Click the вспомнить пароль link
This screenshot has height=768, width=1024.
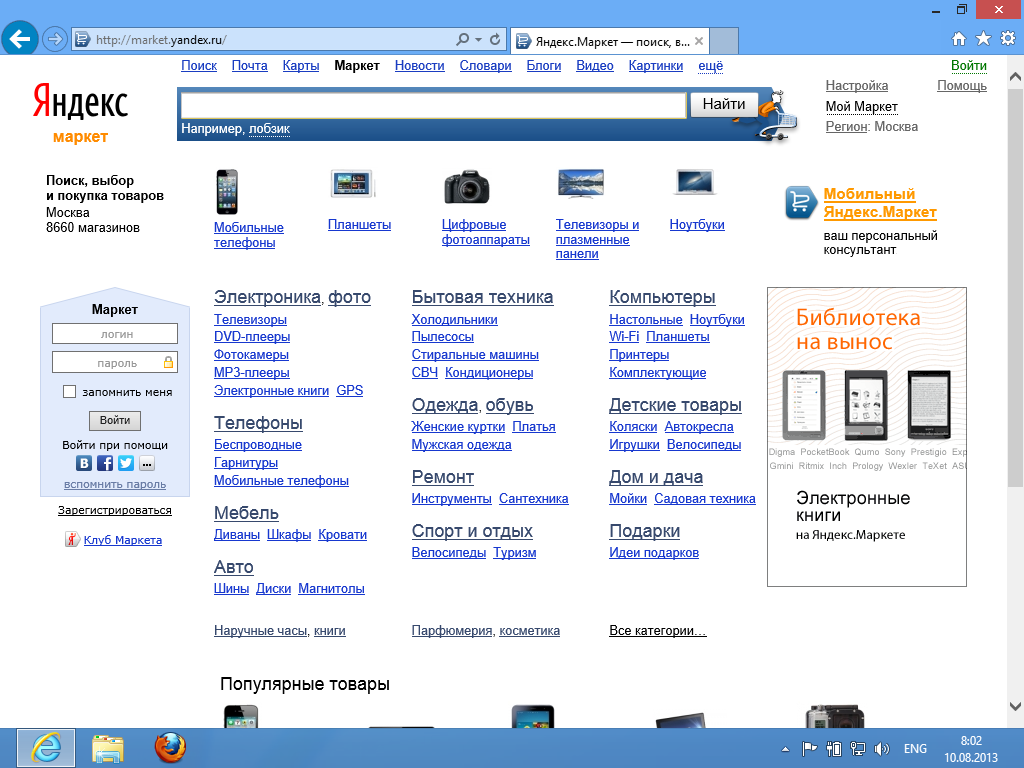point(115,485)
